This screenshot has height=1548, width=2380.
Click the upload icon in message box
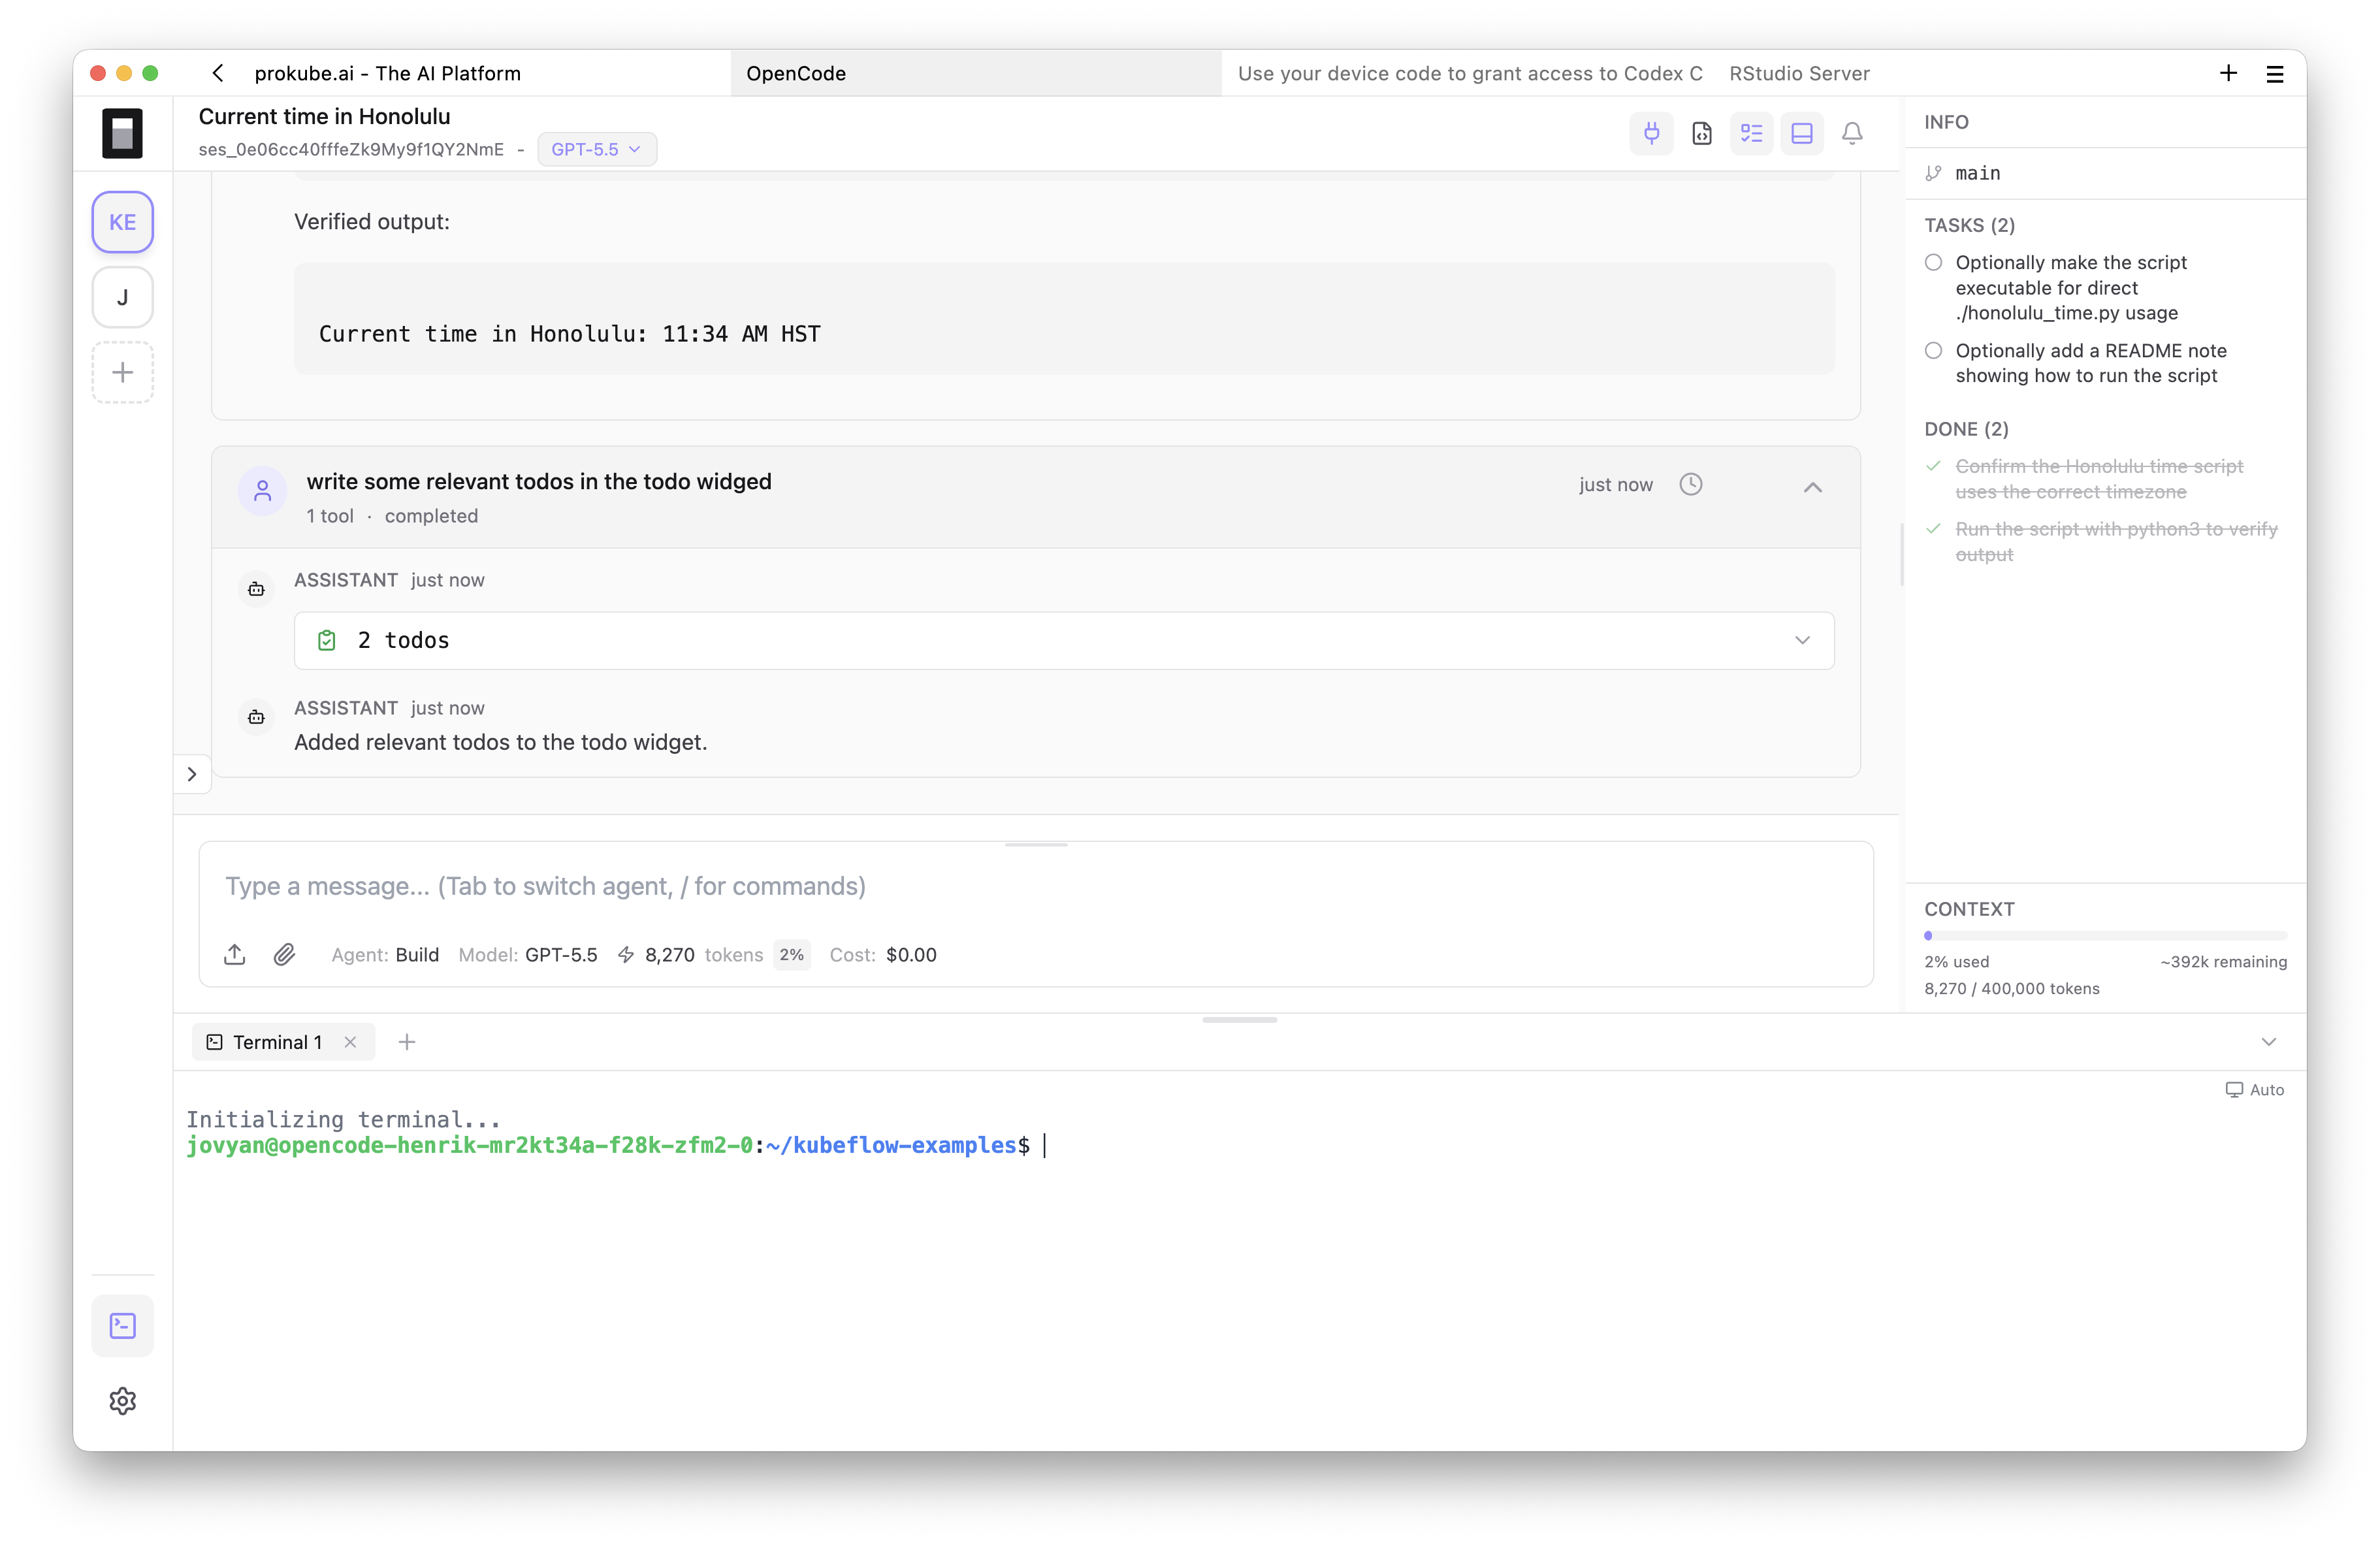point(234,954)
